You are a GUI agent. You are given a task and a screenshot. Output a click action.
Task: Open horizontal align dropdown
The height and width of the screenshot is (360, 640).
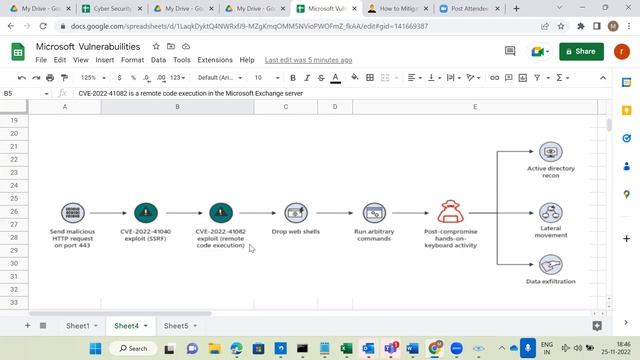tap(415, 78)
